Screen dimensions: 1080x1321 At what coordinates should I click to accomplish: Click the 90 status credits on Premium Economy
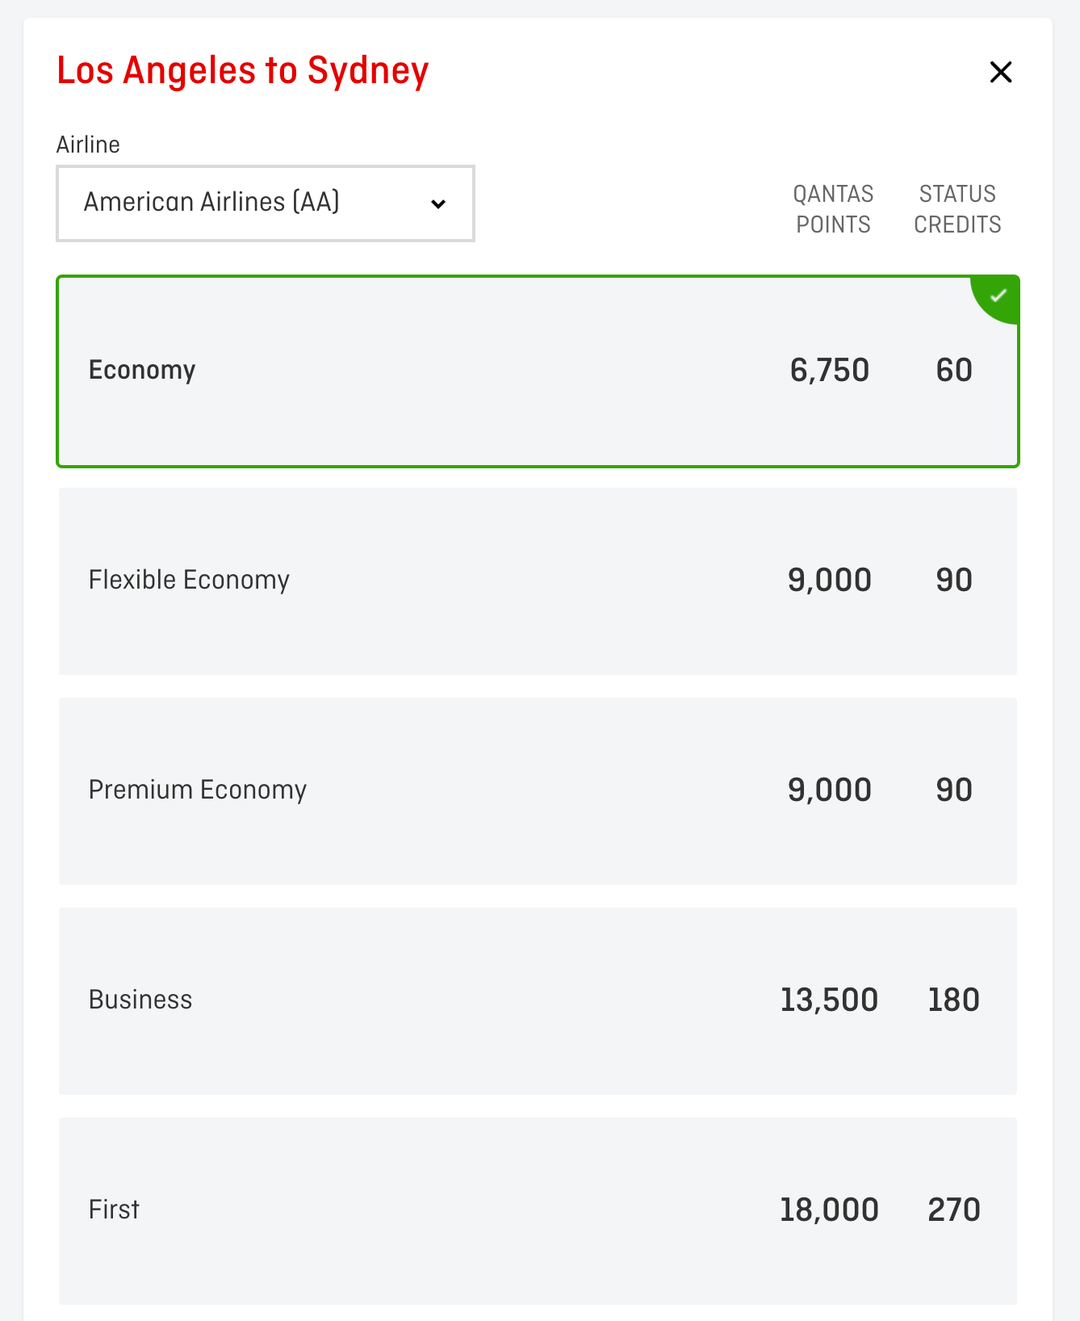[953, 790]
